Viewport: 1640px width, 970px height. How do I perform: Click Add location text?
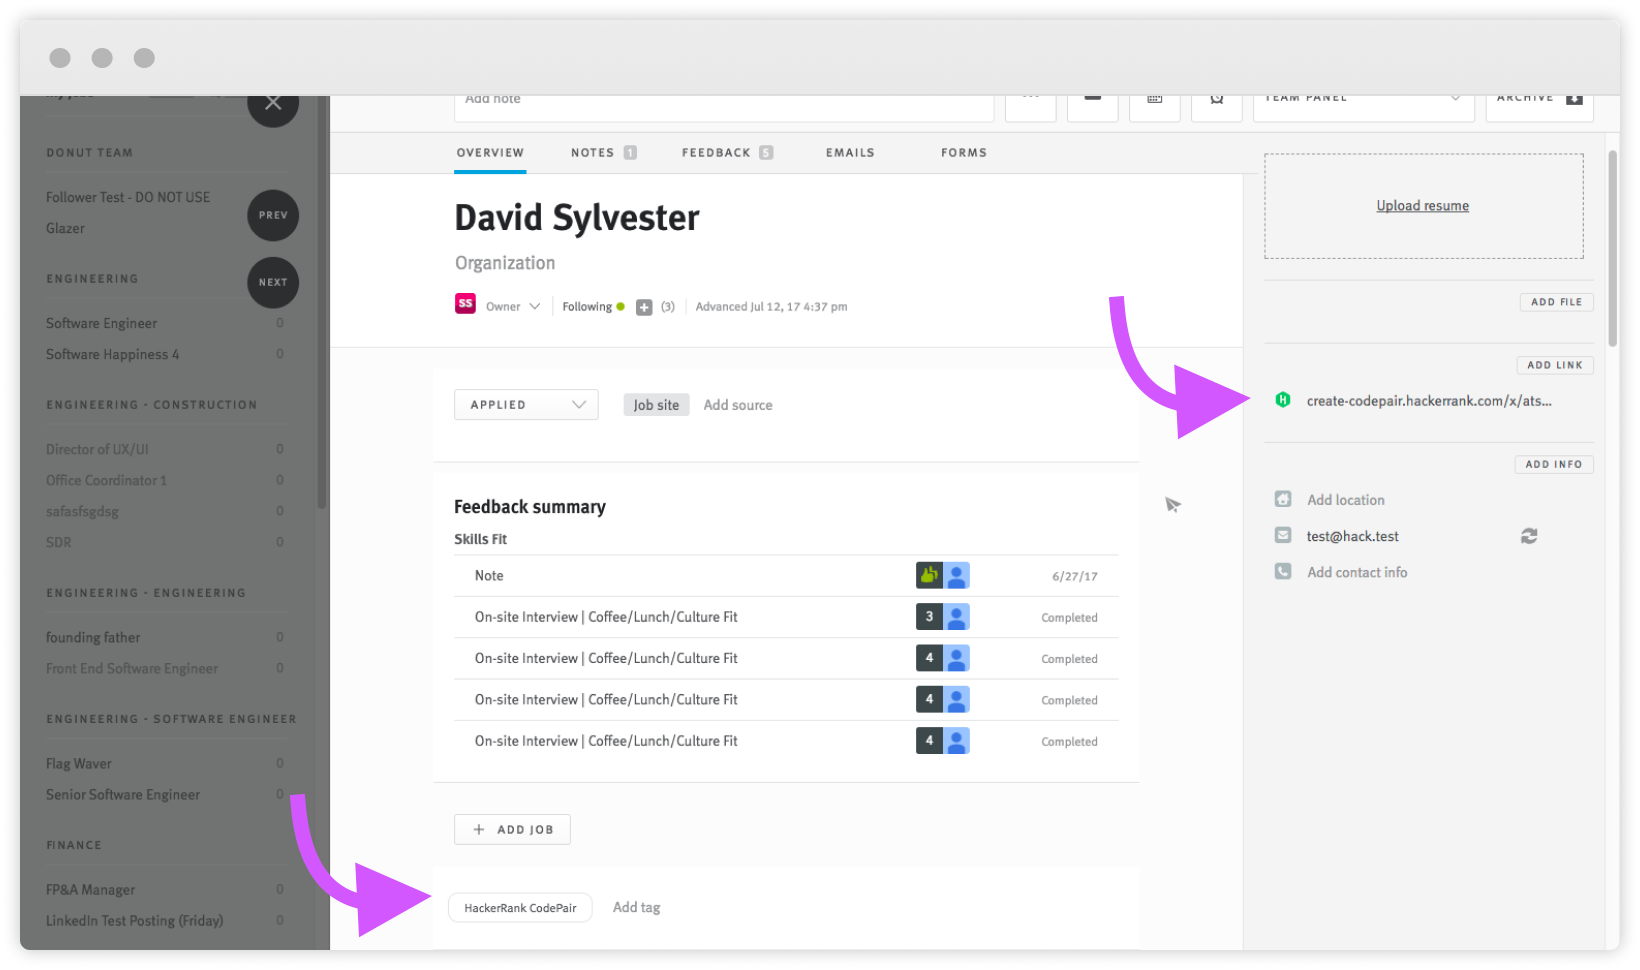coord(1346,500)
